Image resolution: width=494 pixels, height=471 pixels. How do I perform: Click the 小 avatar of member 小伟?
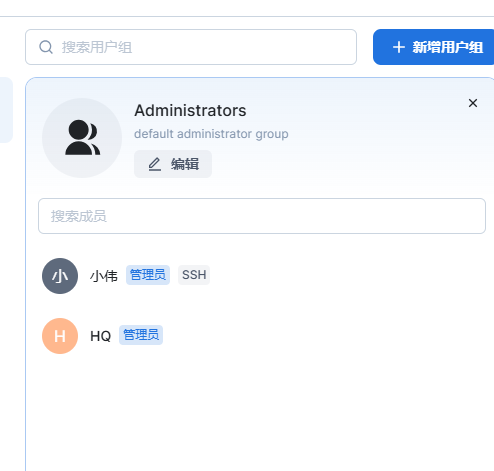coord(60,276)
